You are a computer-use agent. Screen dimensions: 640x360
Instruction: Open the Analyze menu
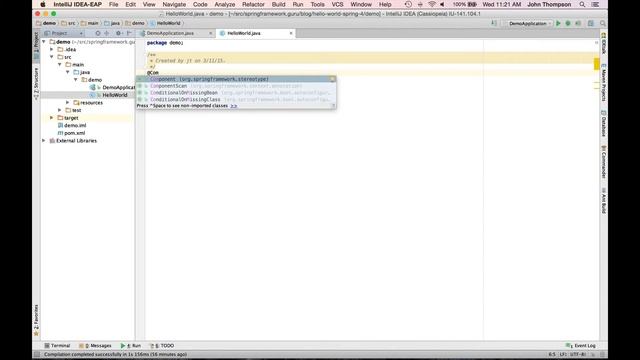[224, 4]
